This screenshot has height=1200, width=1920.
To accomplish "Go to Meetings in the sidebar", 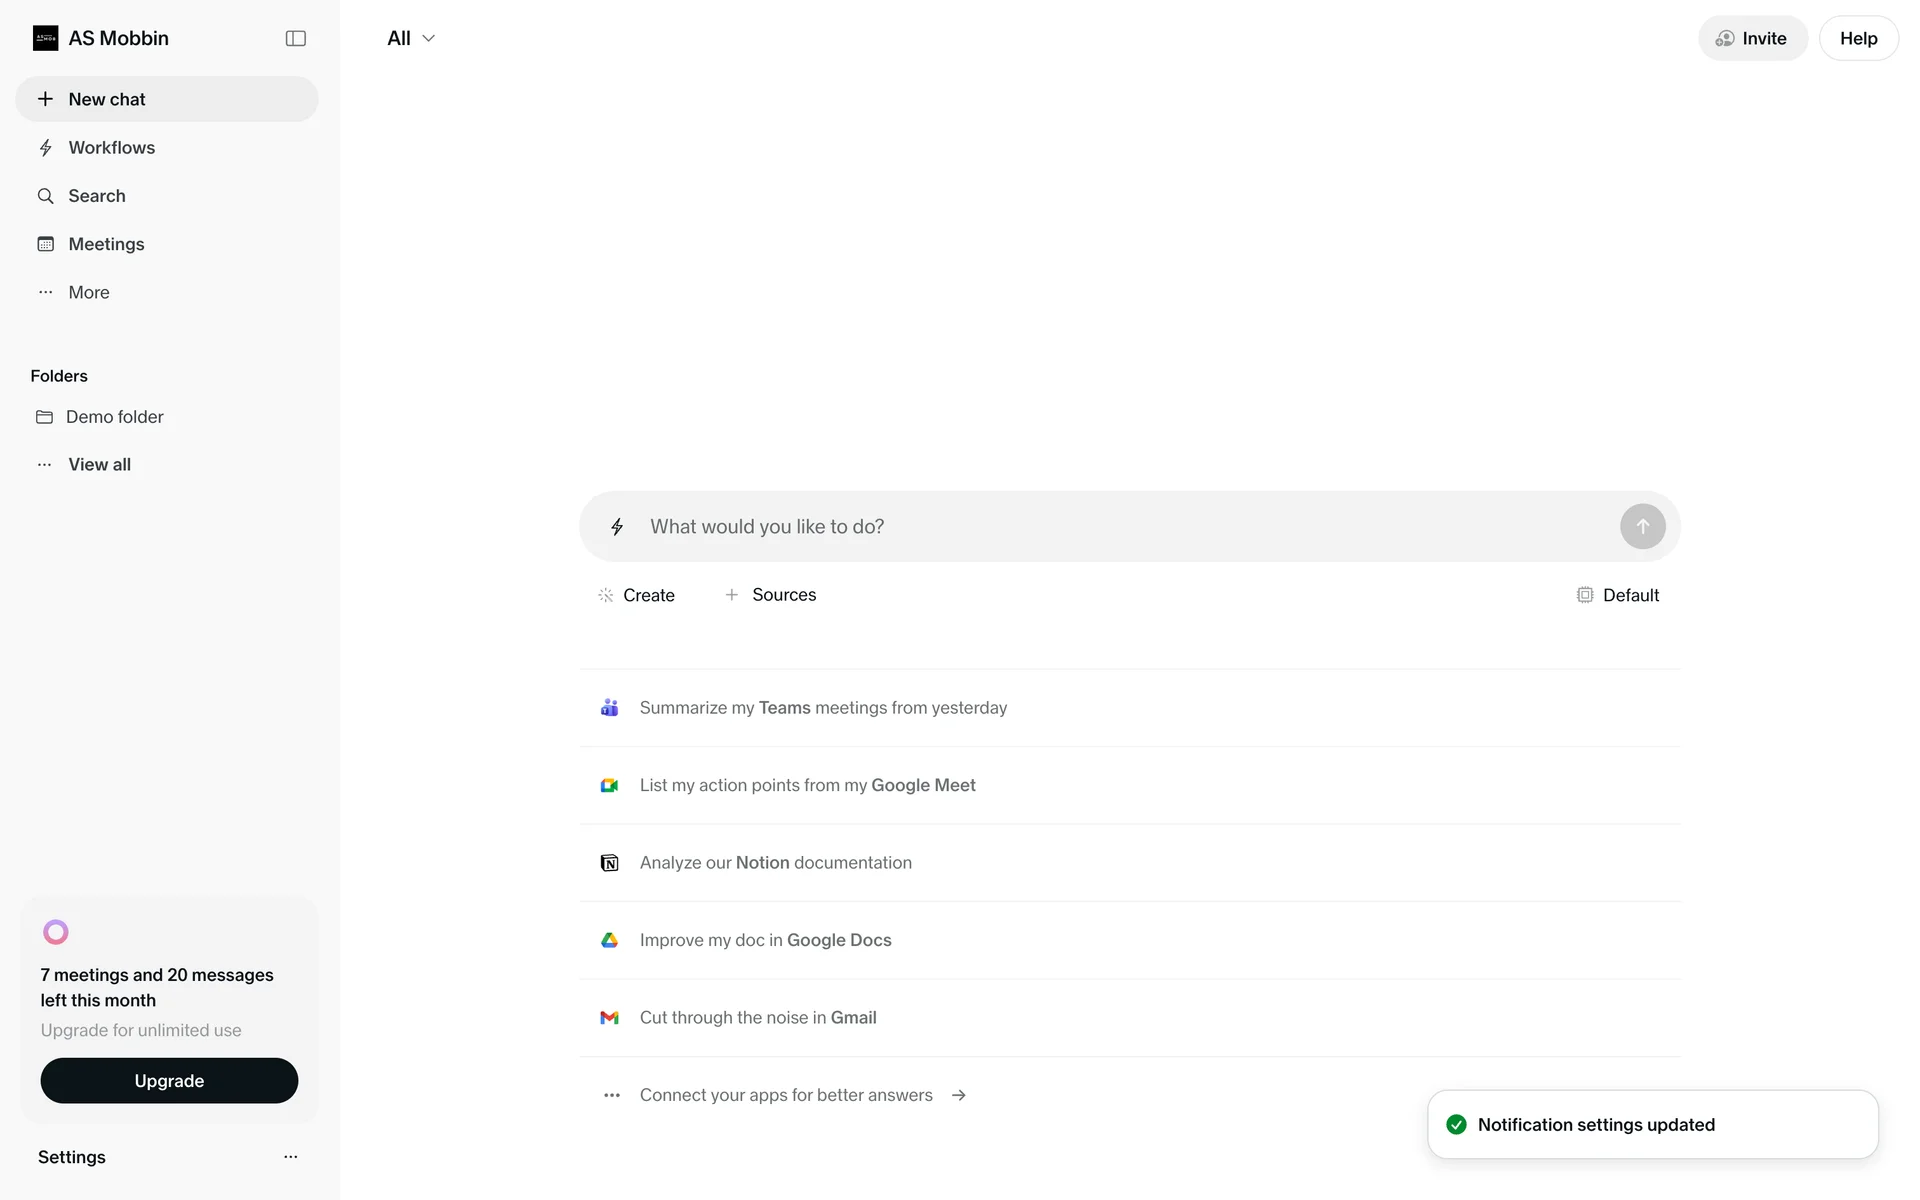I will pyautogui.click(x=106, y=244).
